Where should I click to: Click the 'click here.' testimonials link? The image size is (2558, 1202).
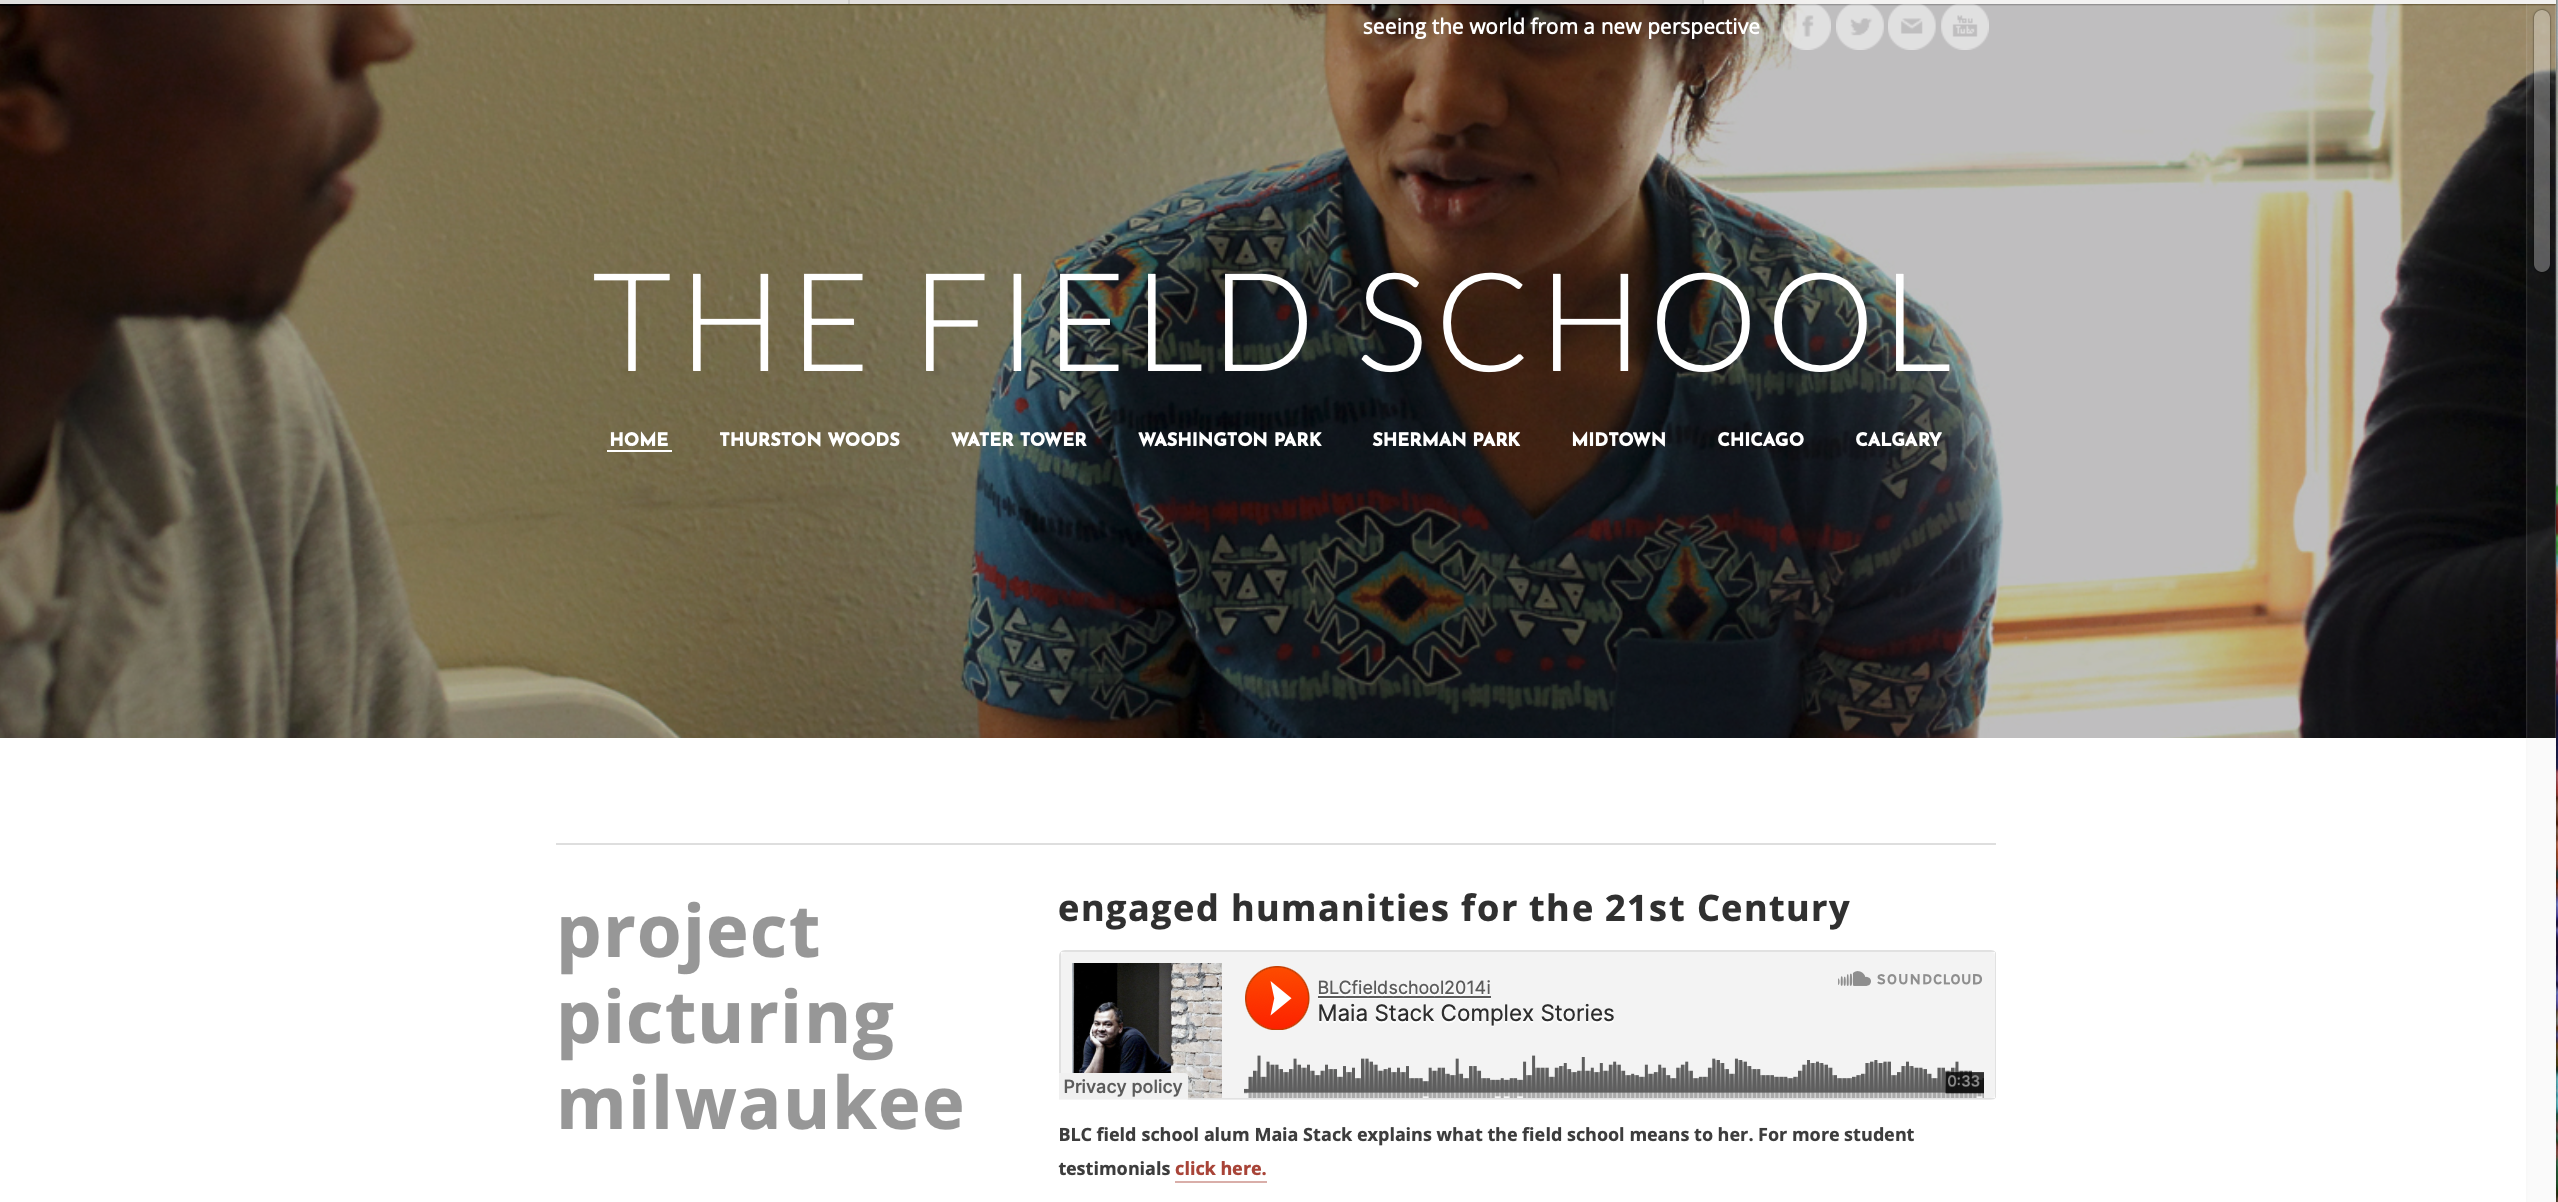click(1220, 1168)
